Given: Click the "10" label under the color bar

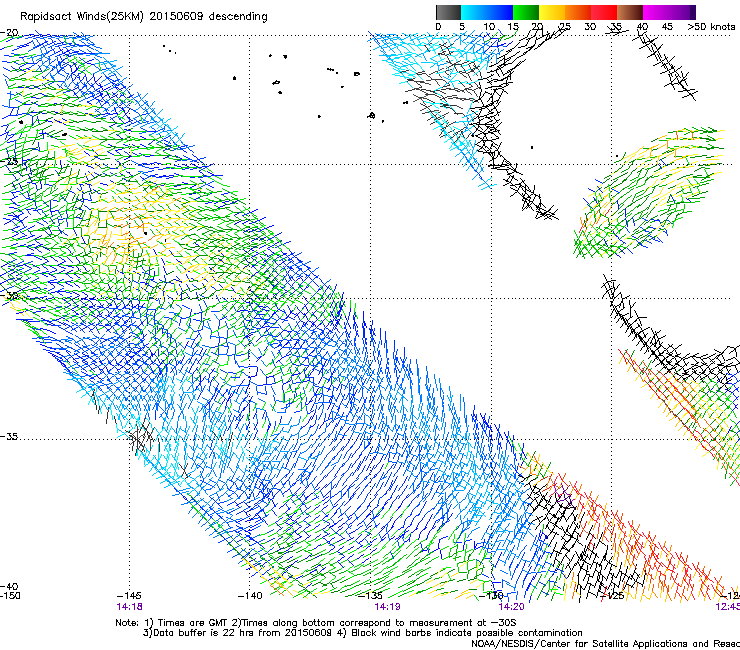Looking at the screenshot, I should pyautogui.click(x=489, y=27).
